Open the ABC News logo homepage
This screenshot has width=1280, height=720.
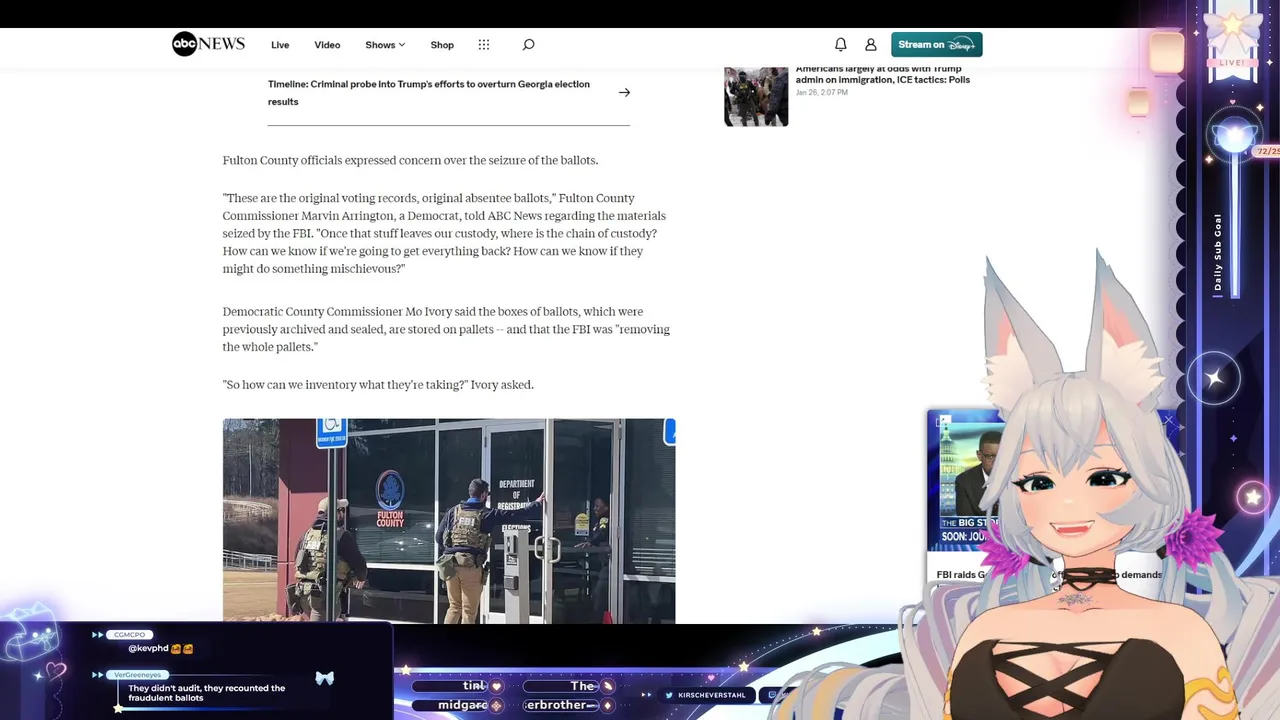208,44
